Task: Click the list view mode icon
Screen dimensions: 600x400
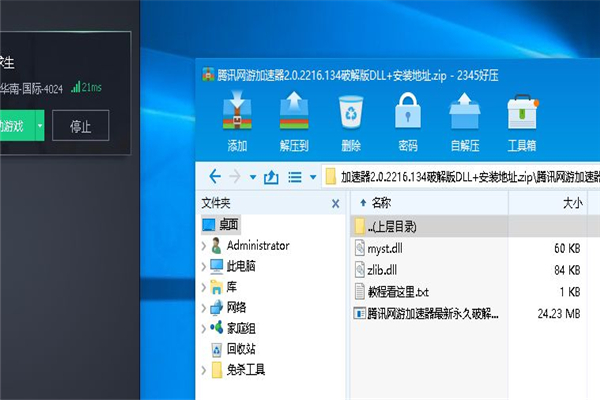Action: 295,177
